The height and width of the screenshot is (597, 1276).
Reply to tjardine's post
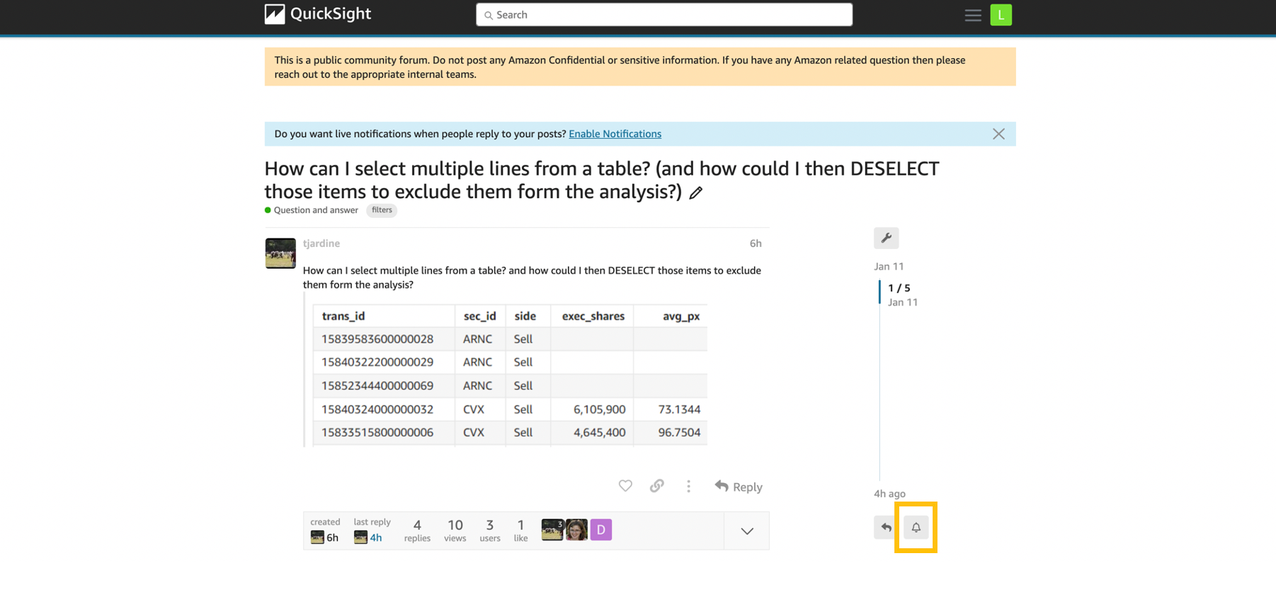[739, 487]
